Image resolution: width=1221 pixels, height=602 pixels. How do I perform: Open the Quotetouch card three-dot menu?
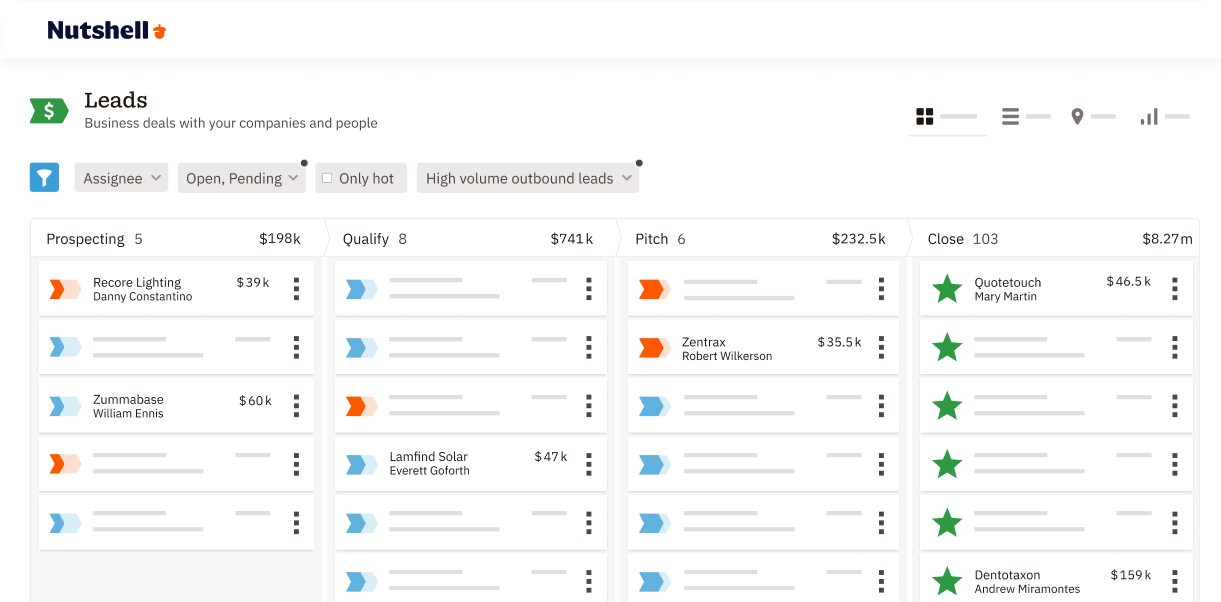[1174, 289]
